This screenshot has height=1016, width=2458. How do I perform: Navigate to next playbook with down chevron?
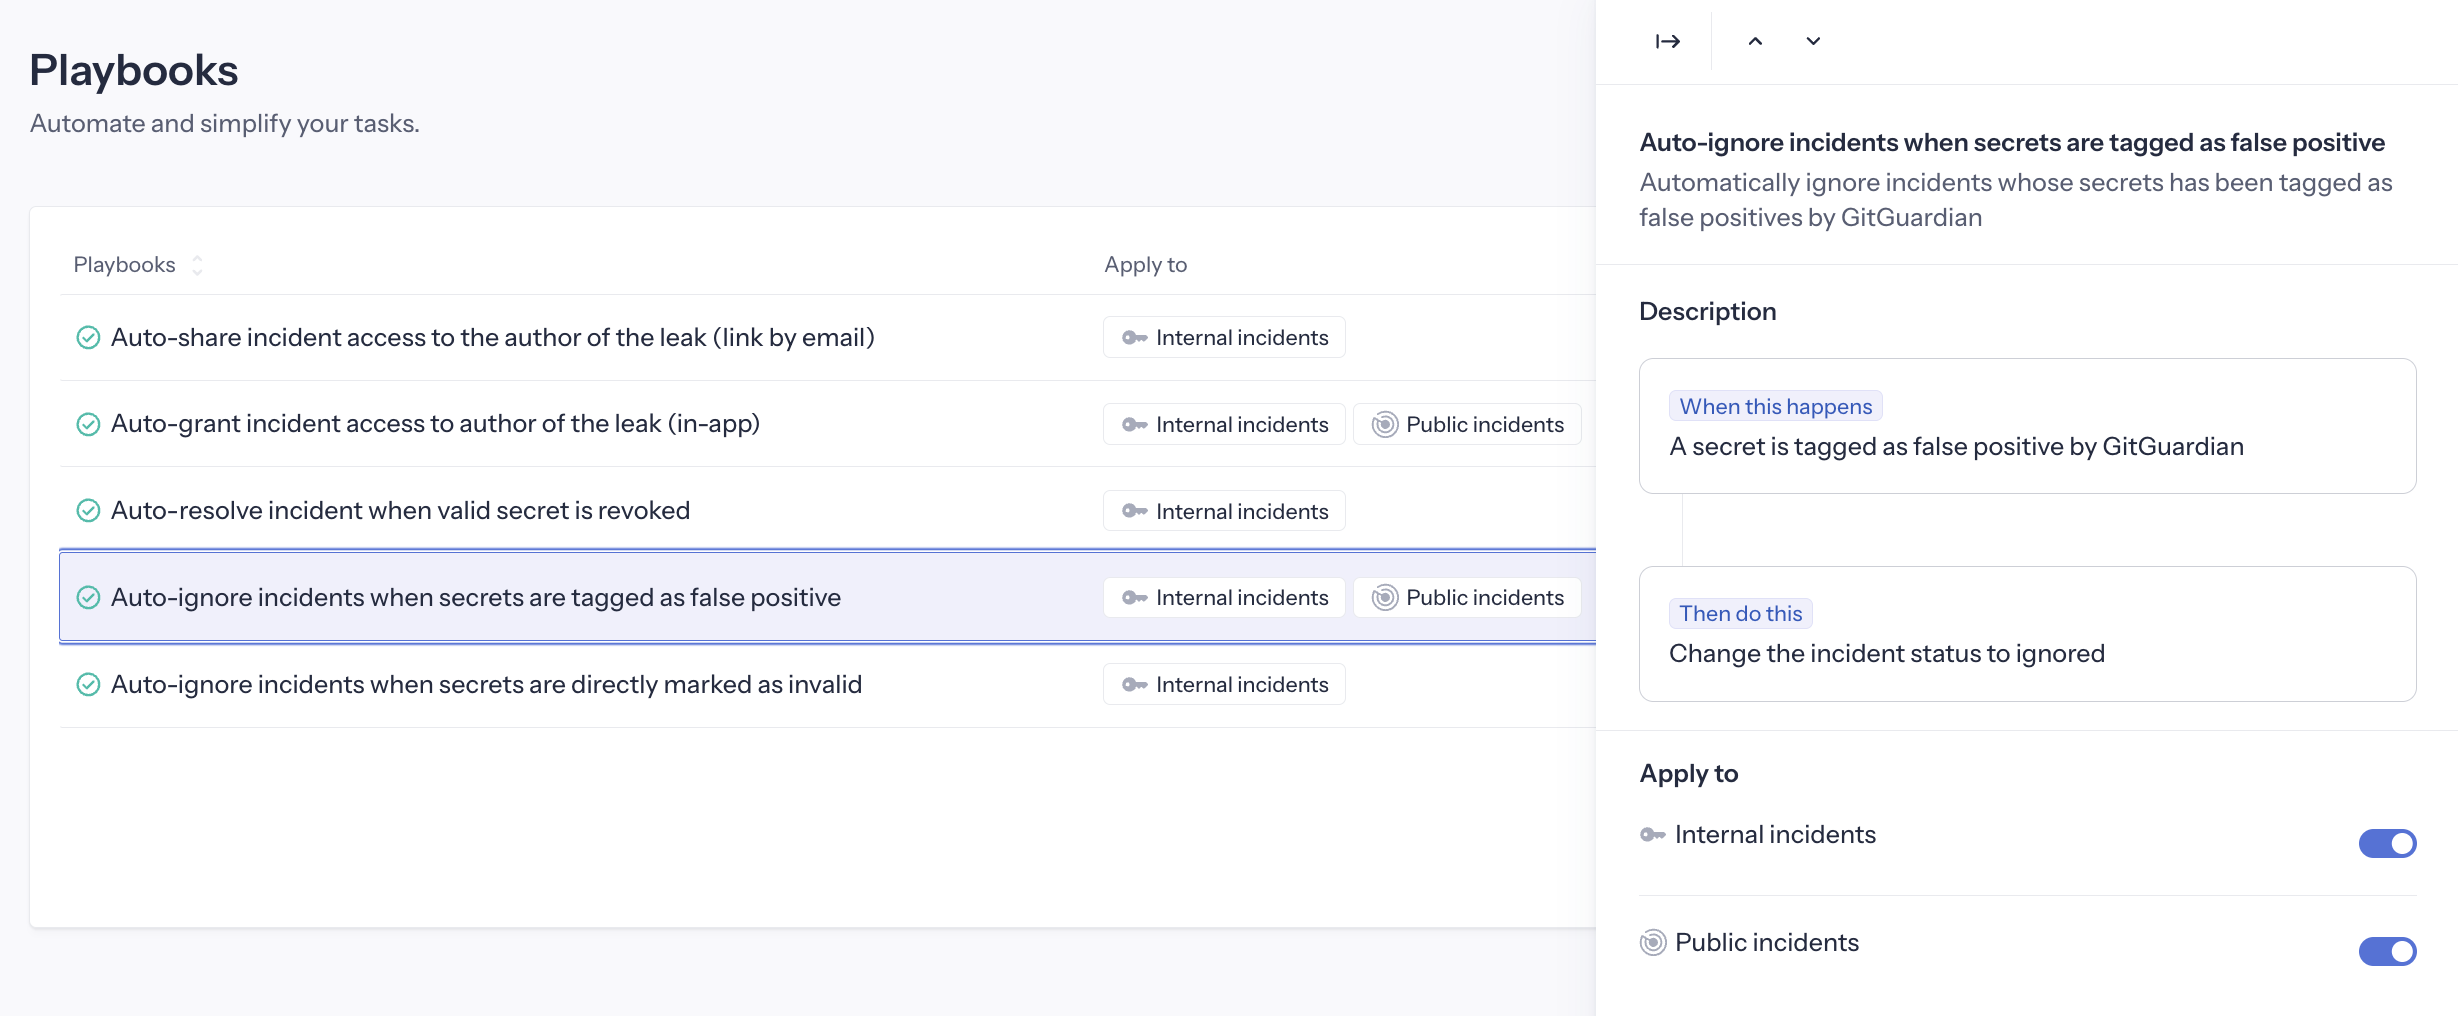pos(1812,41)
